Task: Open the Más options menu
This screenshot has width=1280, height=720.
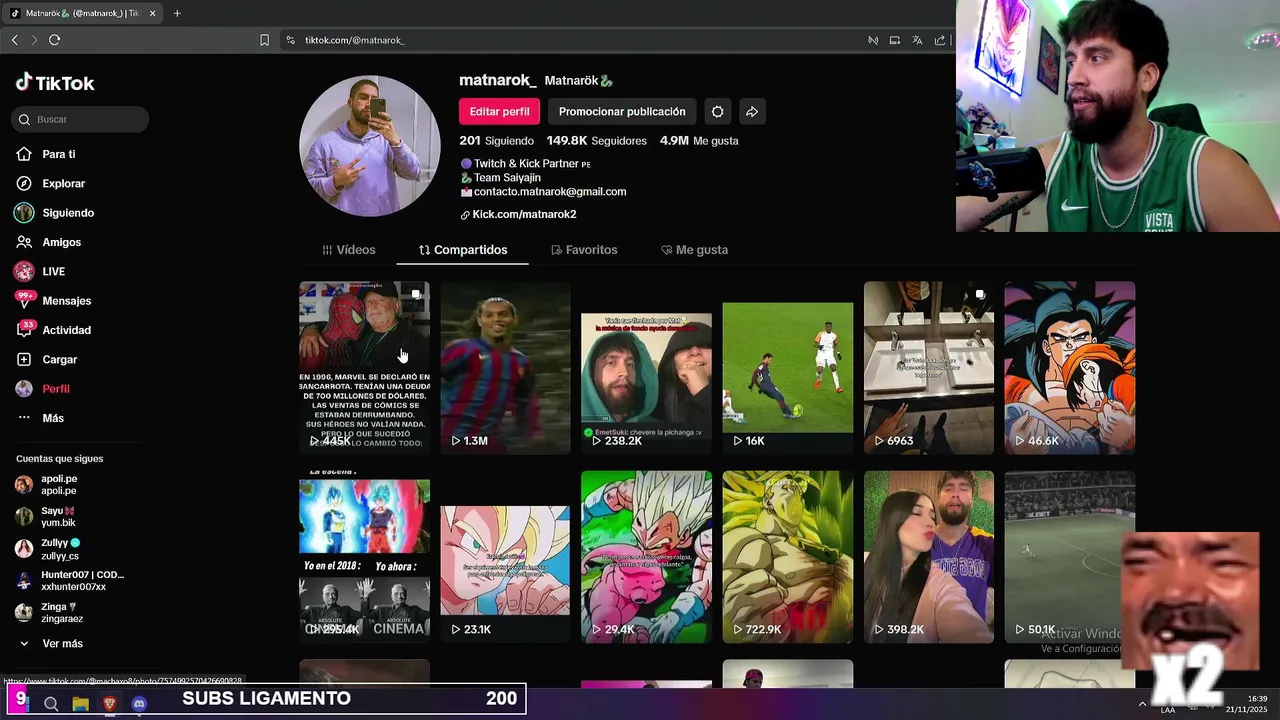Action: click(x=41, y=418)
